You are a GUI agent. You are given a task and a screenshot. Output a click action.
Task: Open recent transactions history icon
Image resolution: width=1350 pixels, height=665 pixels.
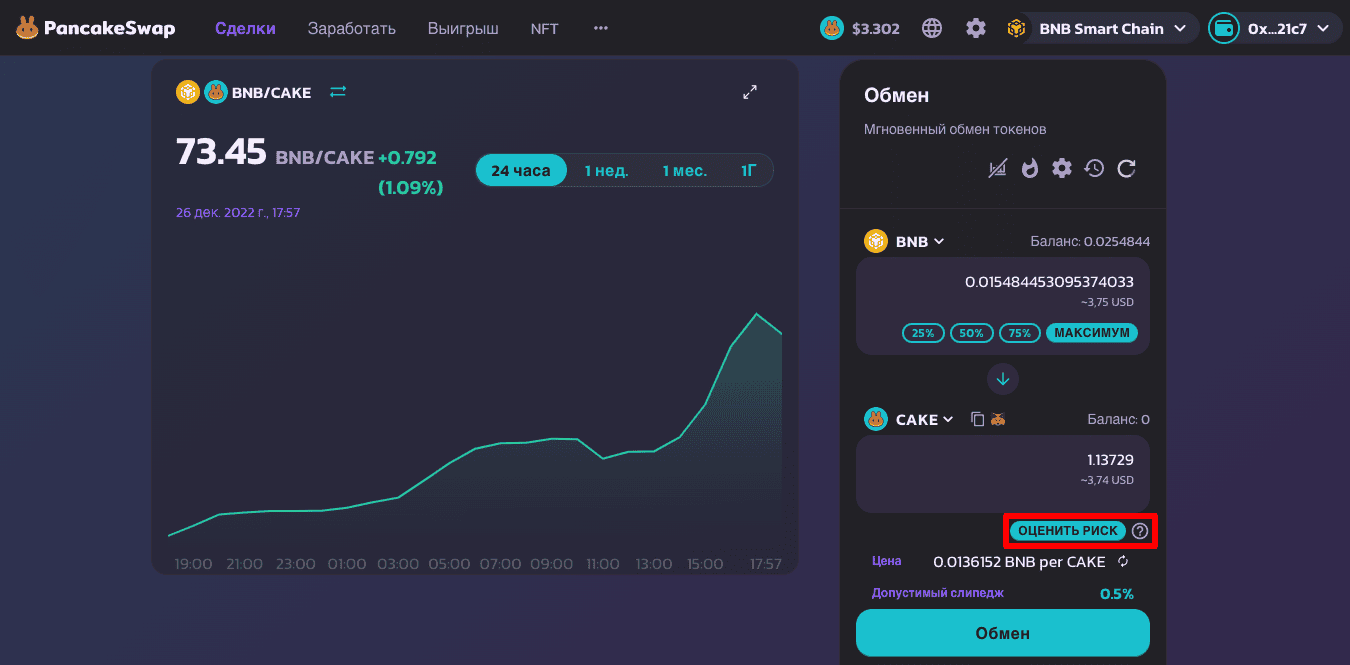[1094, 168]
